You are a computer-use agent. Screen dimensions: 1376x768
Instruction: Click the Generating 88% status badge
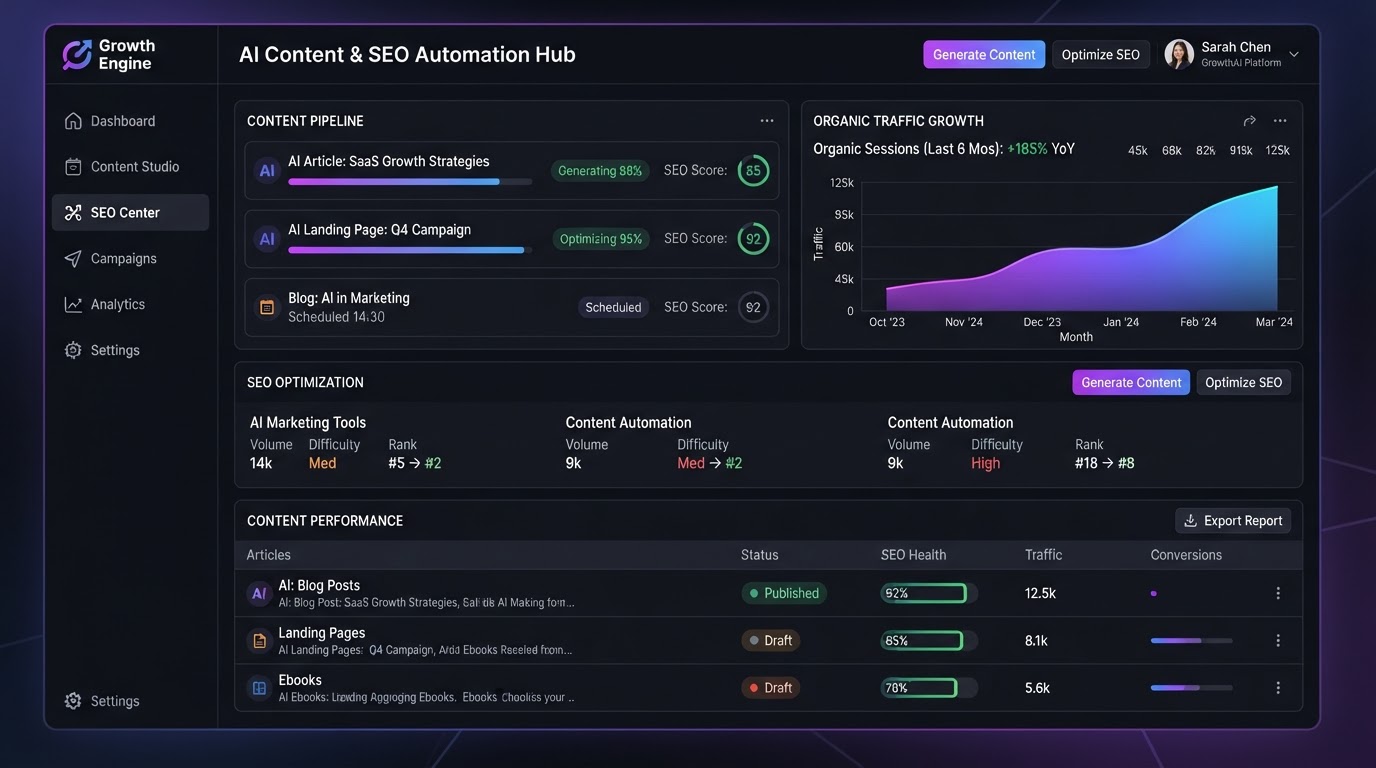[600, 170]
